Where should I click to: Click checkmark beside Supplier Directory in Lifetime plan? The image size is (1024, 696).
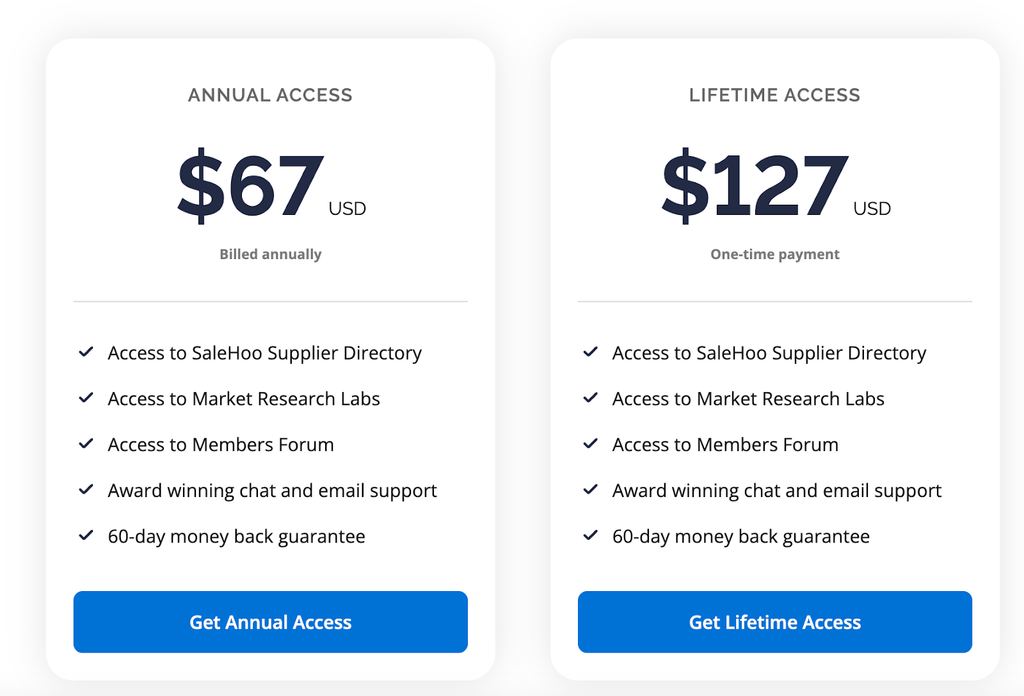590,353
